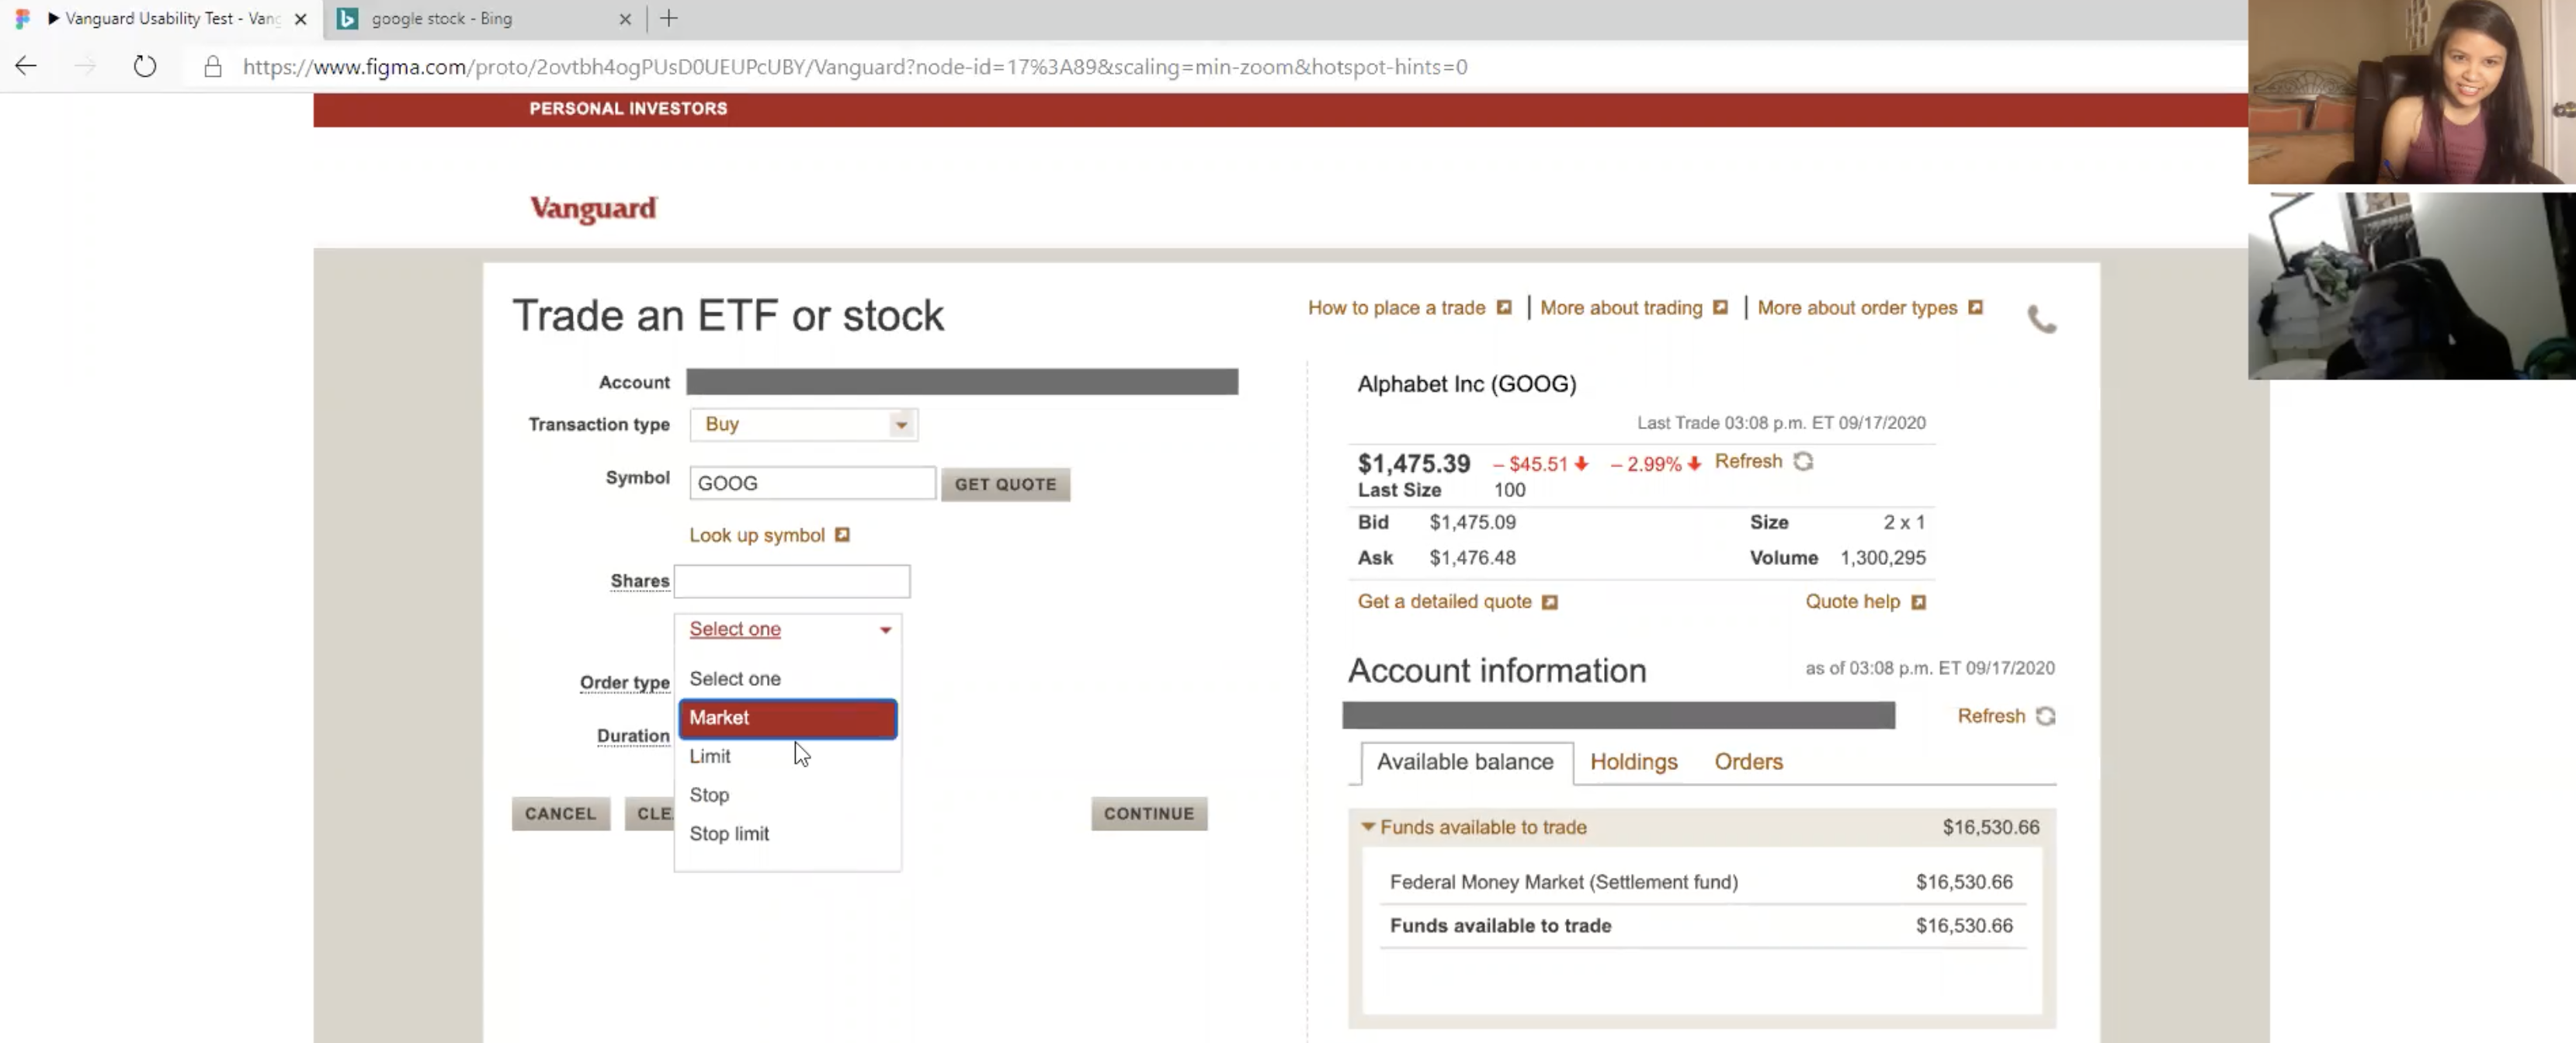Open the Transaction type Buy dropdown
This screenshot has width=2576, height=1043.
click(803, 424)
